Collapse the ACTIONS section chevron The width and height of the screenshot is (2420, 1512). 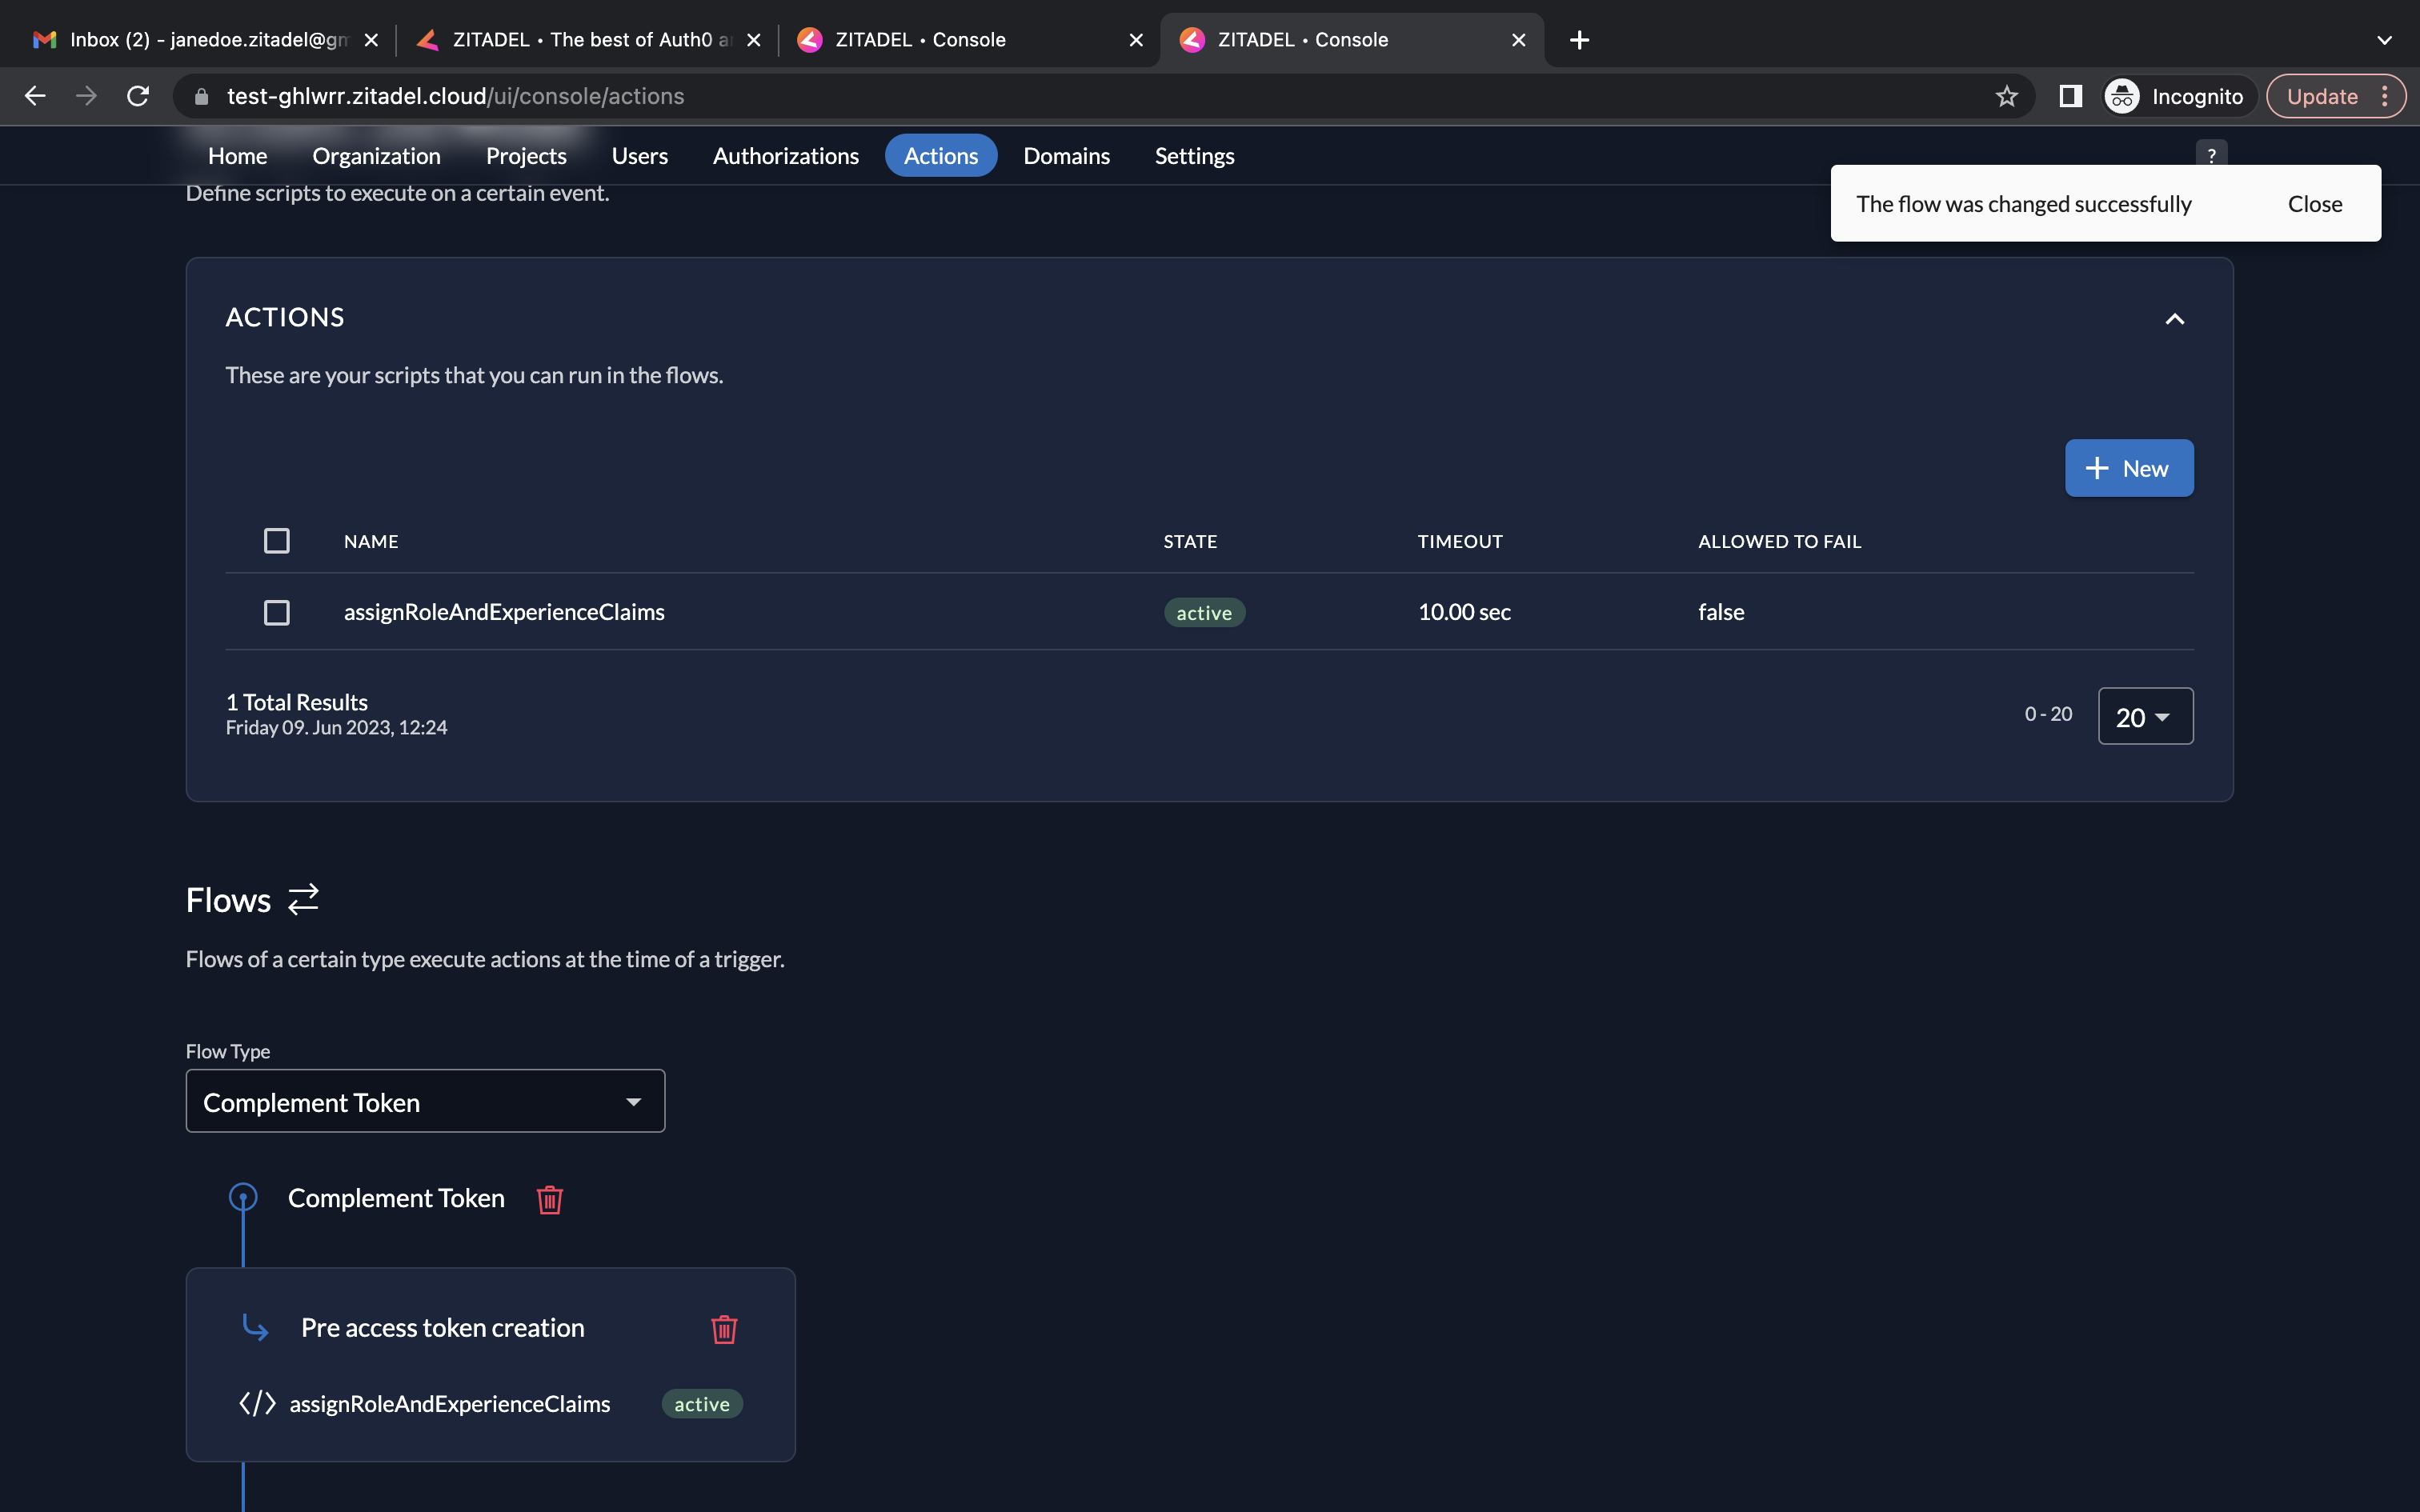pyautogui.click(x=2174, y=319)
